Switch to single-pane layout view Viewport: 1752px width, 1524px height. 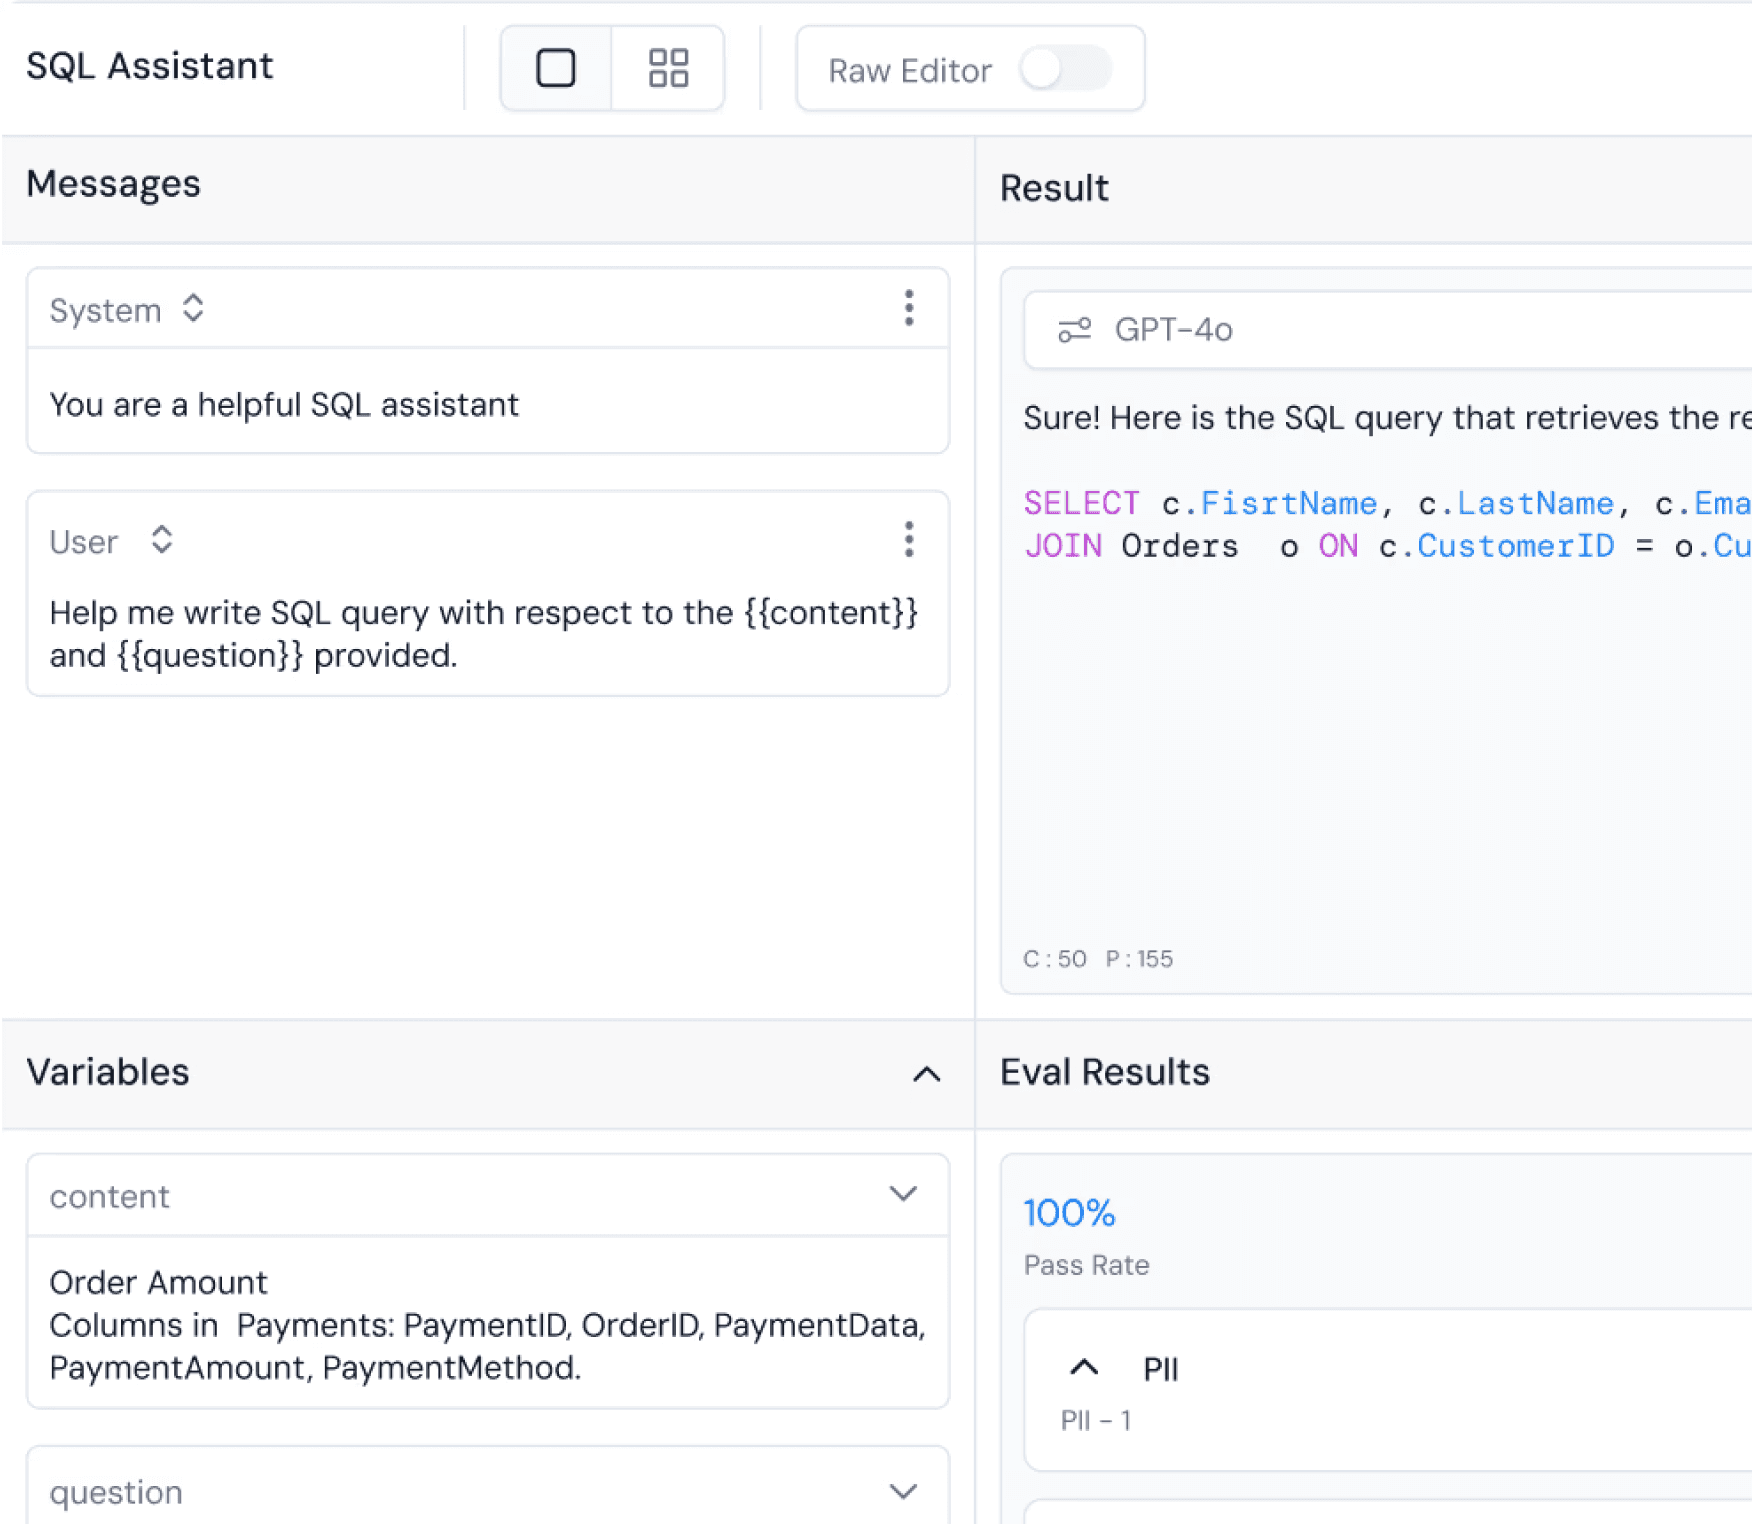point(556,69)
